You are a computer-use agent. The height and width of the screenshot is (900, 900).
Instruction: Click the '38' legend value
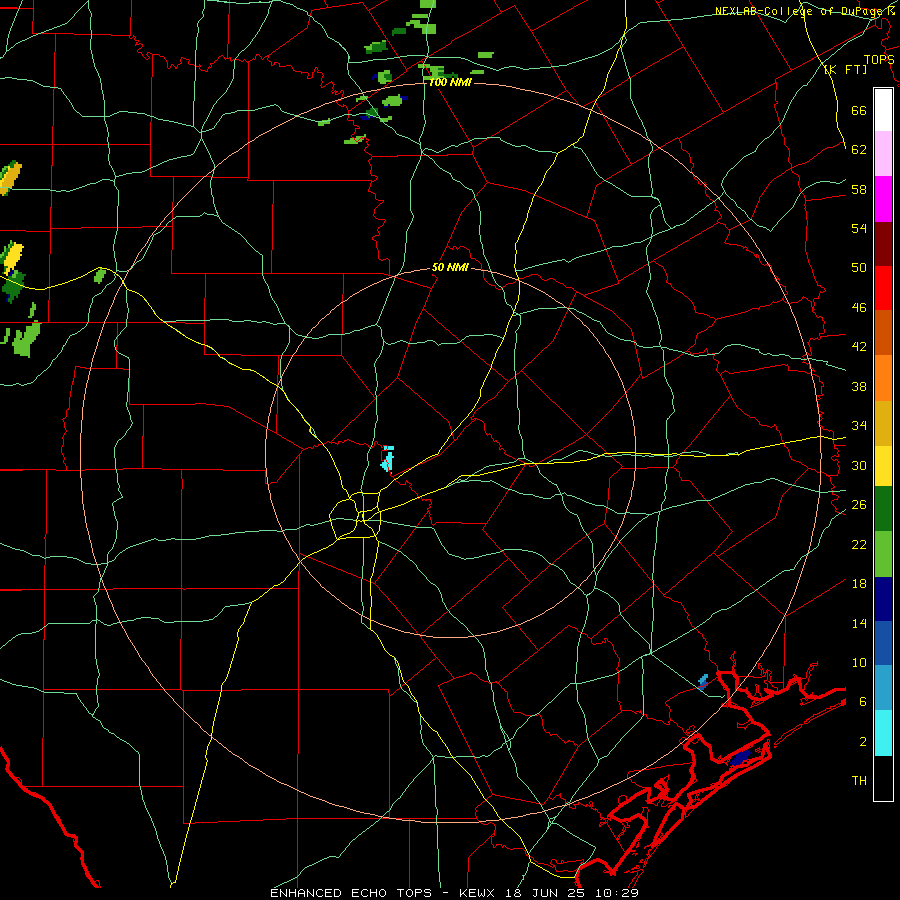(859, 386)
